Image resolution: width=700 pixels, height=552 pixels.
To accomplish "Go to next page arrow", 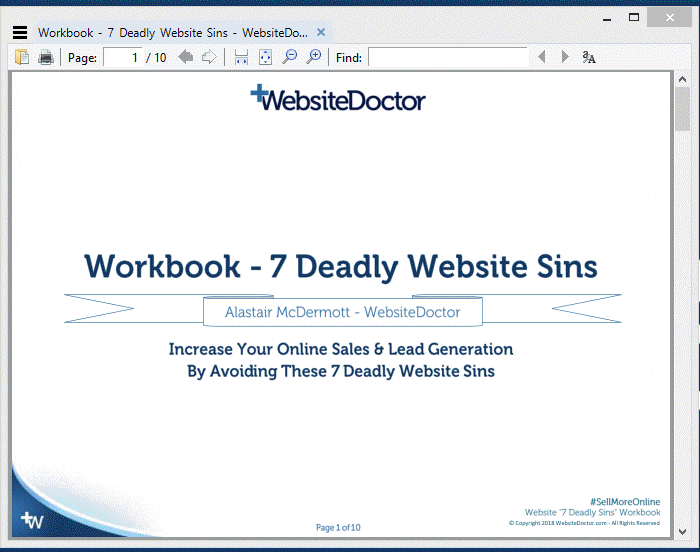I will coord(208,57).
